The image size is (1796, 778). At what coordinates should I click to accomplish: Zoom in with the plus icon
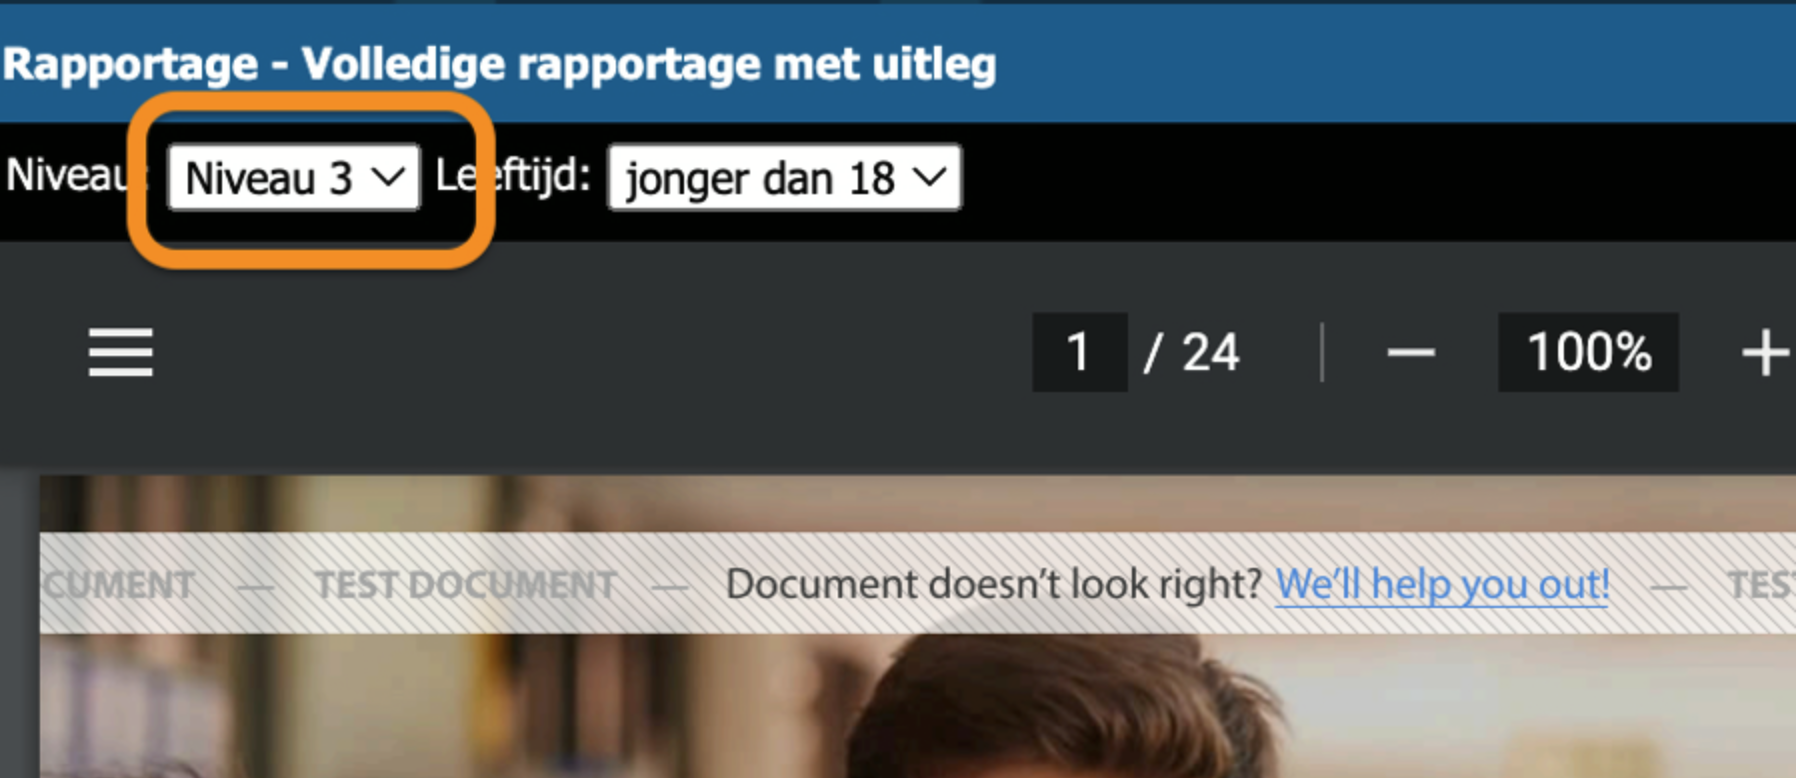(1765, 353)
